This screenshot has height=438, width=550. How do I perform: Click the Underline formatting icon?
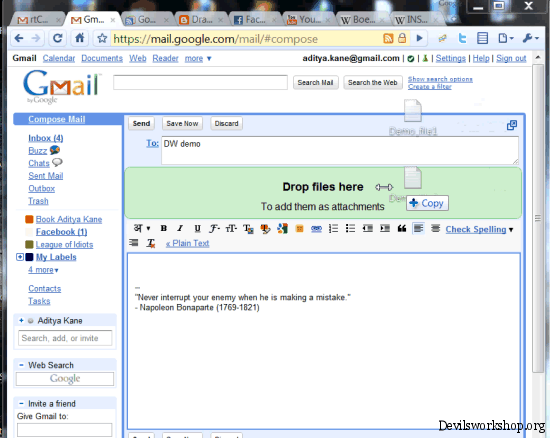[197, 229]
